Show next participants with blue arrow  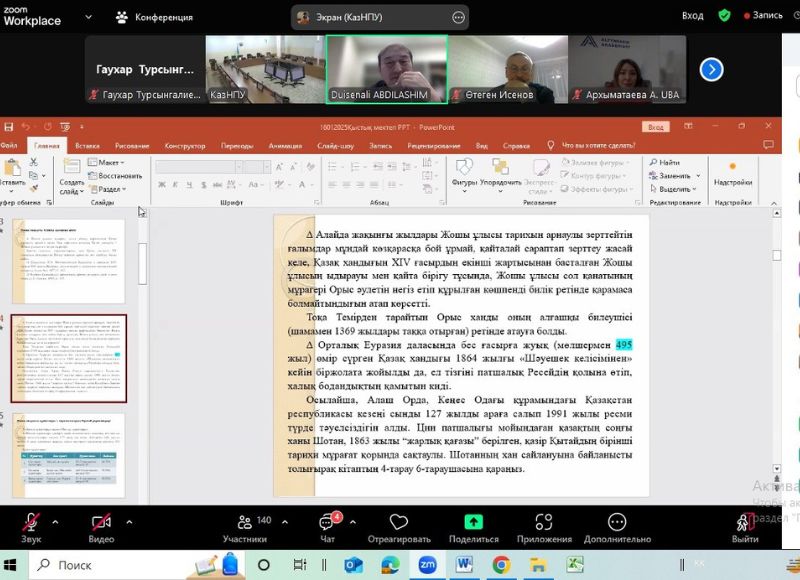pyautogui.click(x=711, y=69)
